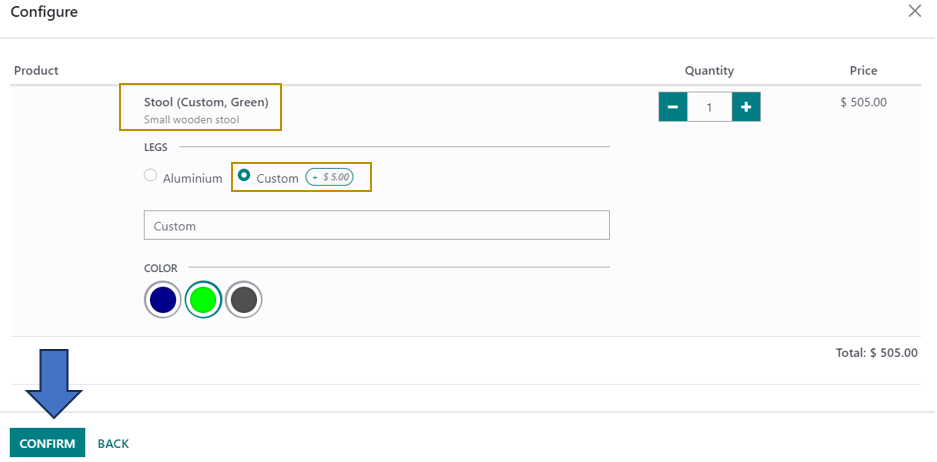Click the Price column header

(x=862, y=71)
